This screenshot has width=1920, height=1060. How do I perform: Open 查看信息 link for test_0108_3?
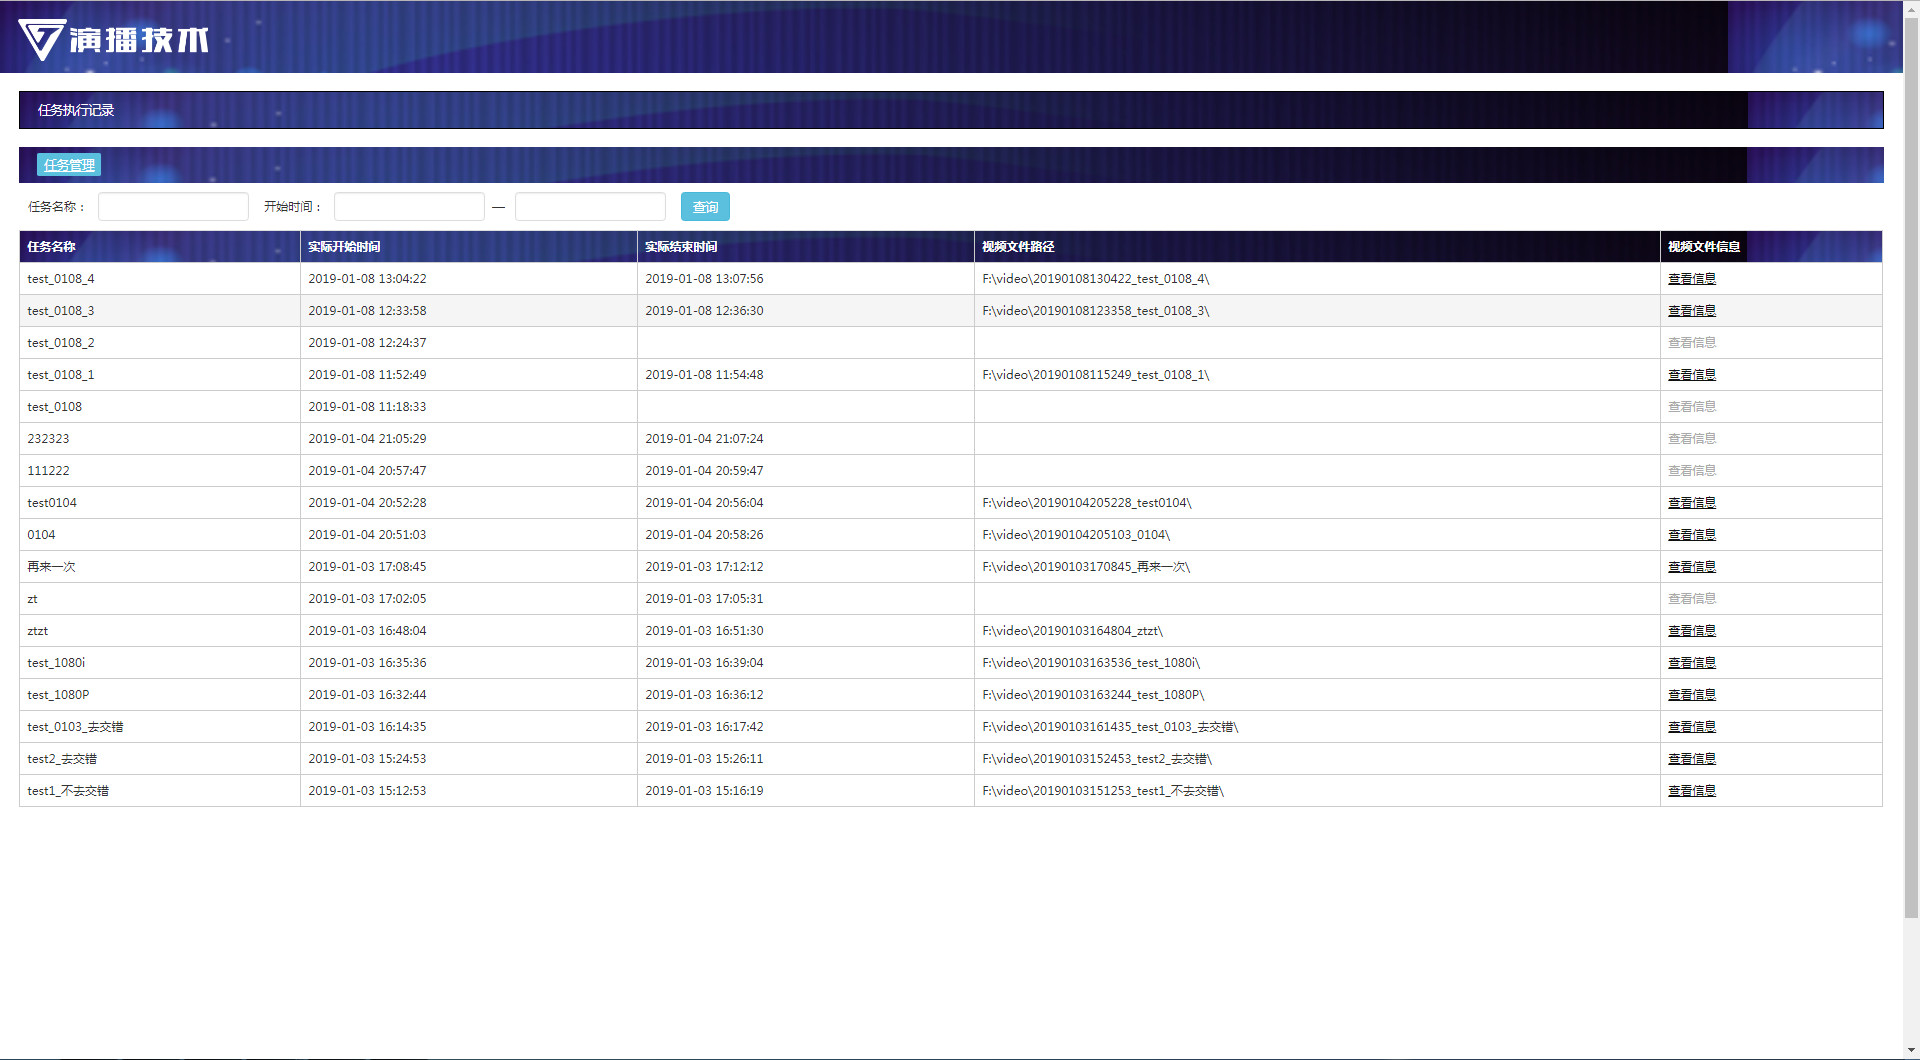click(x=1691, y=311)
